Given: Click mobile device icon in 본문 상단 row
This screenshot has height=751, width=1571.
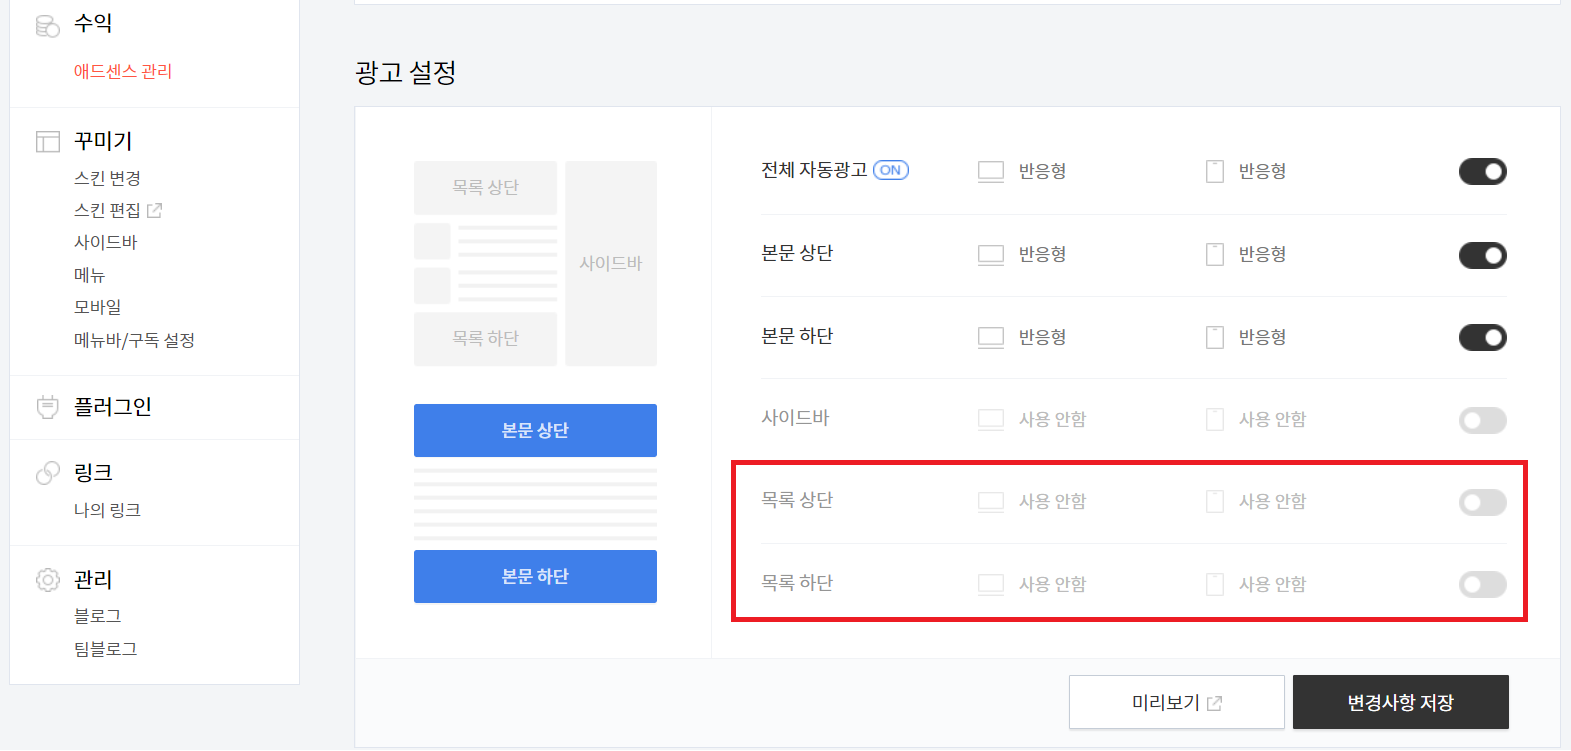Looking at the screenshot, I should [1214, 255].
